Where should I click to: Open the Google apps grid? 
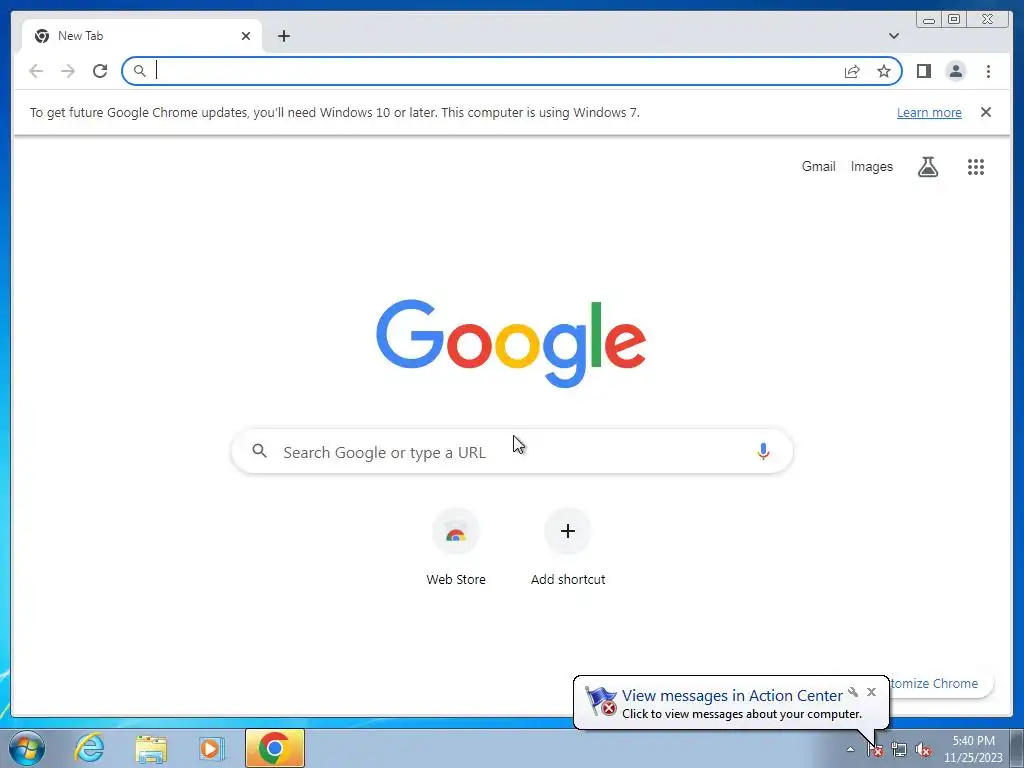click(x=976, y=167)
